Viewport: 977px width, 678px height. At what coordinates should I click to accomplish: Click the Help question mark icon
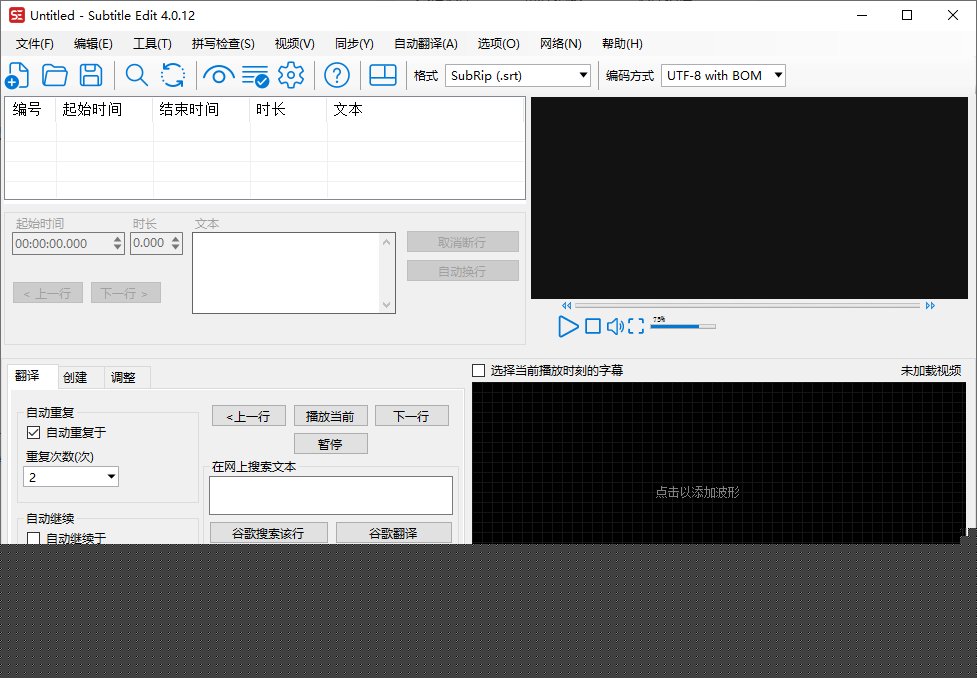tap(337, 75)
